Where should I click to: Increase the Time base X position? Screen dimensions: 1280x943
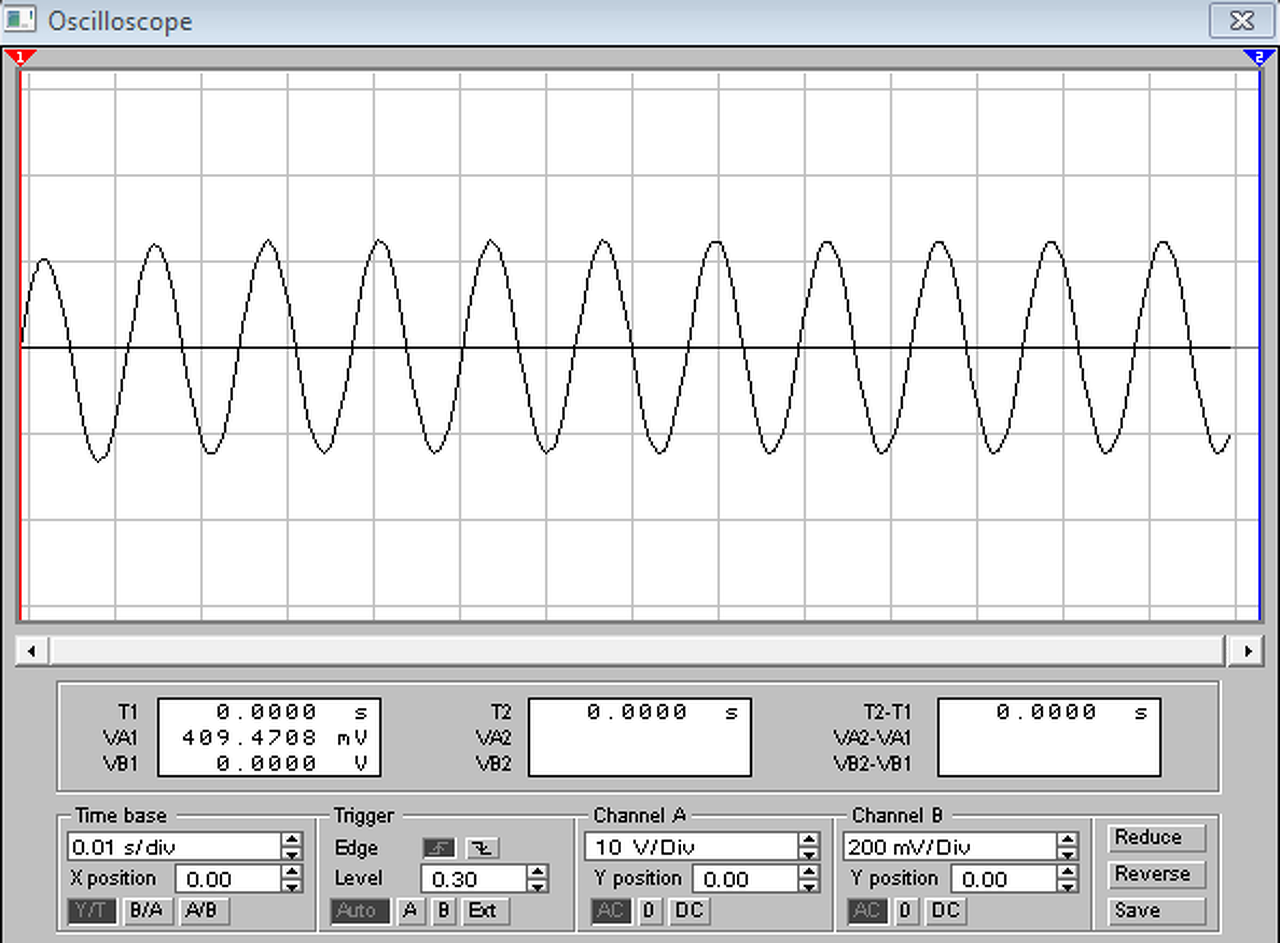292,872
